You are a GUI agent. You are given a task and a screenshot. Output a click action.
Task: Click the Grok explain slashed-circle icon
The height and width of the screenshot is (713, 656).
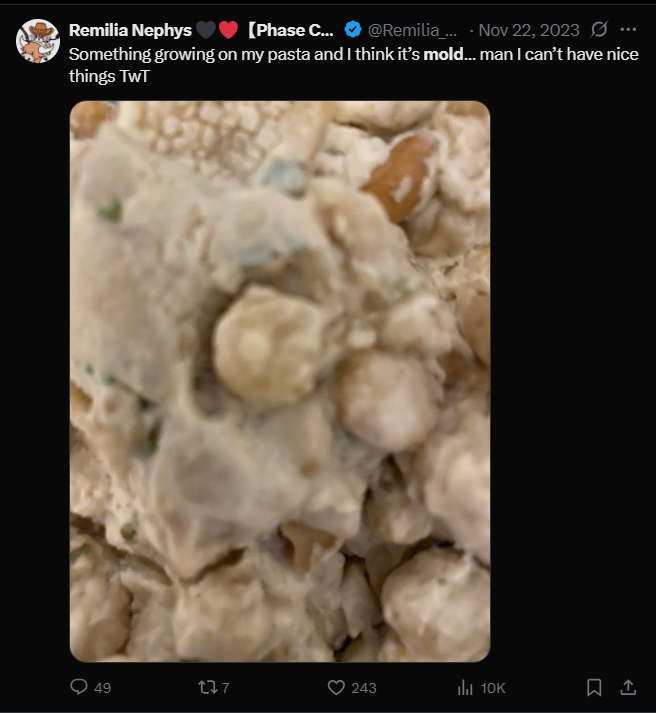pos(599,30)
